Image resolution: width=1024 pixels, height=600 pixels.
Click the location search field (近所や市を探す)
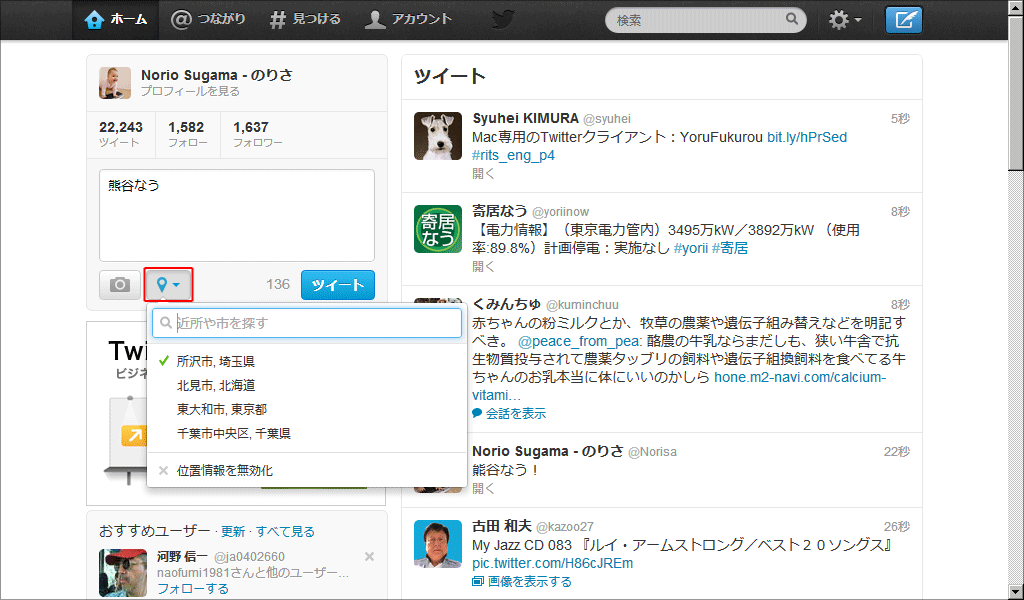[x=307, y=323]
